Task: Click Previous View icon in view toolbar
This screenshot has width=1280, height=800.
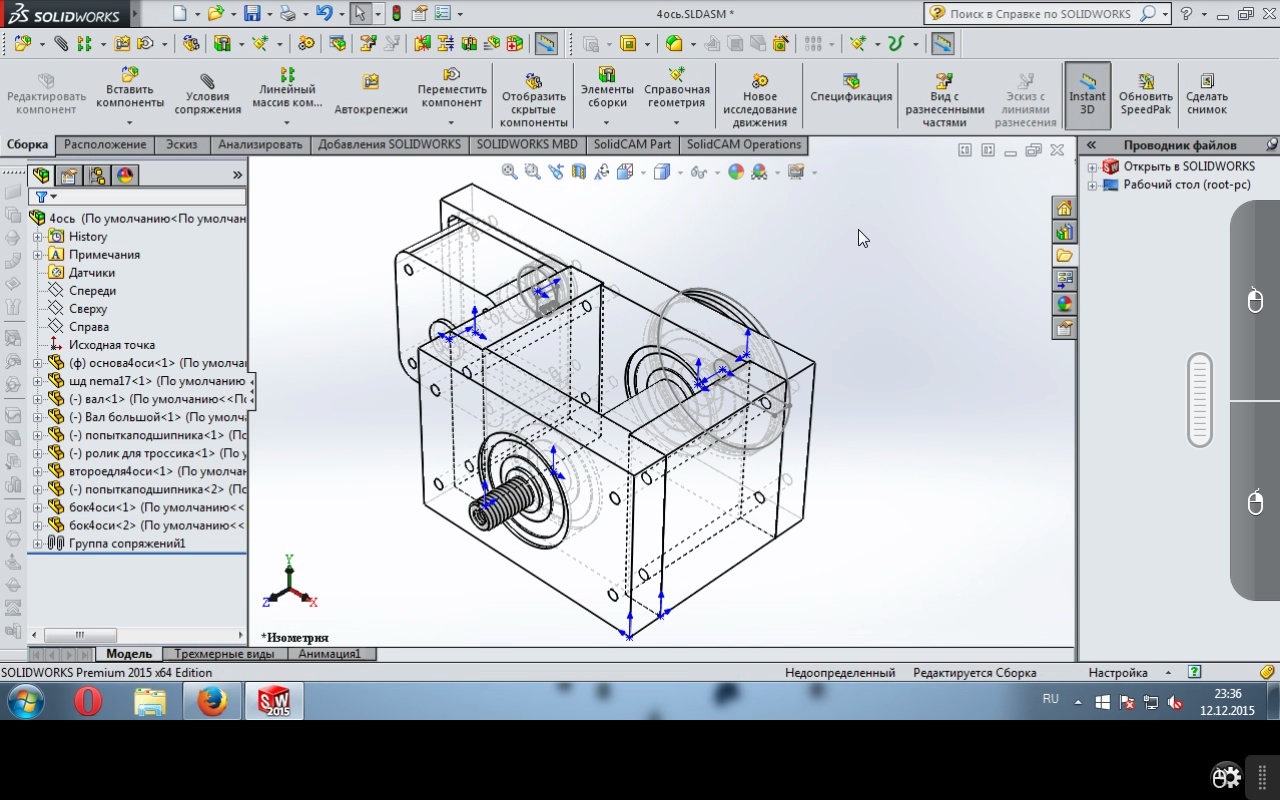Action: coord(556,172)
